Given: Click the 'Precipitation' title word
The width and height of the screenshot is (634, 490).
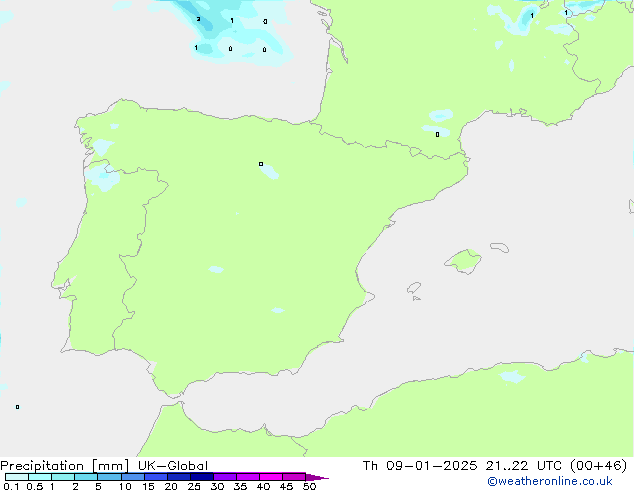Looking at the screenshot, I should [x=42, y=466].
